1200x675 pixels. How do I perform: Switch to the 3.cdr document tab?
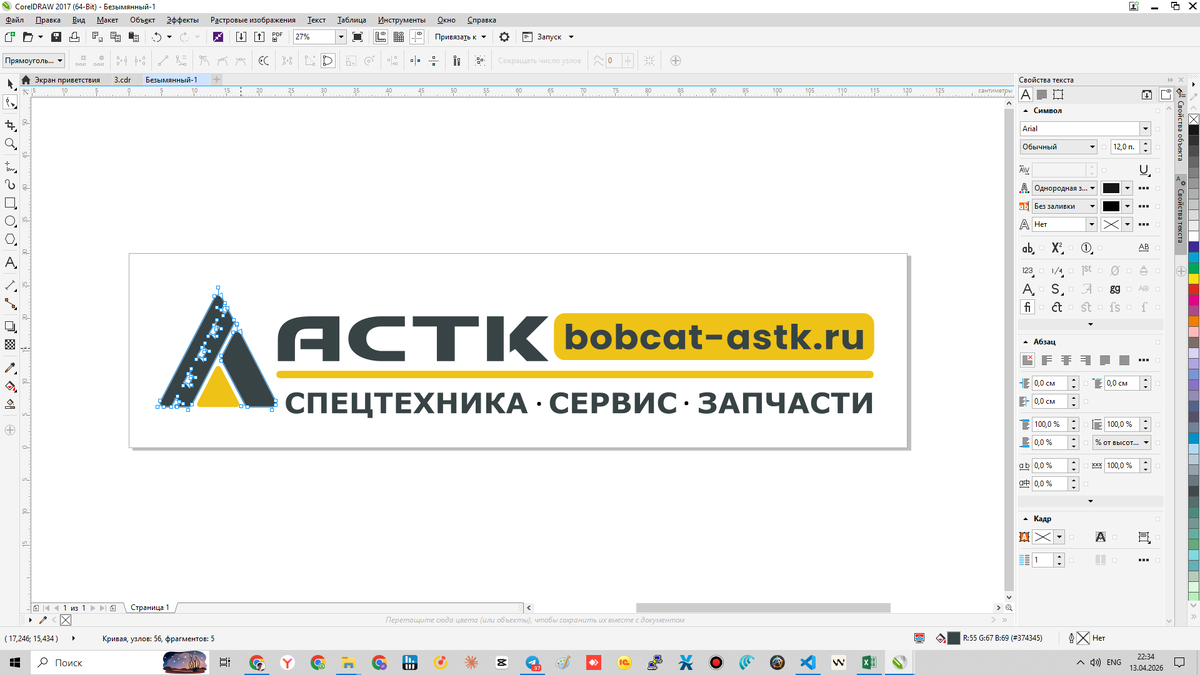[122, 79]
